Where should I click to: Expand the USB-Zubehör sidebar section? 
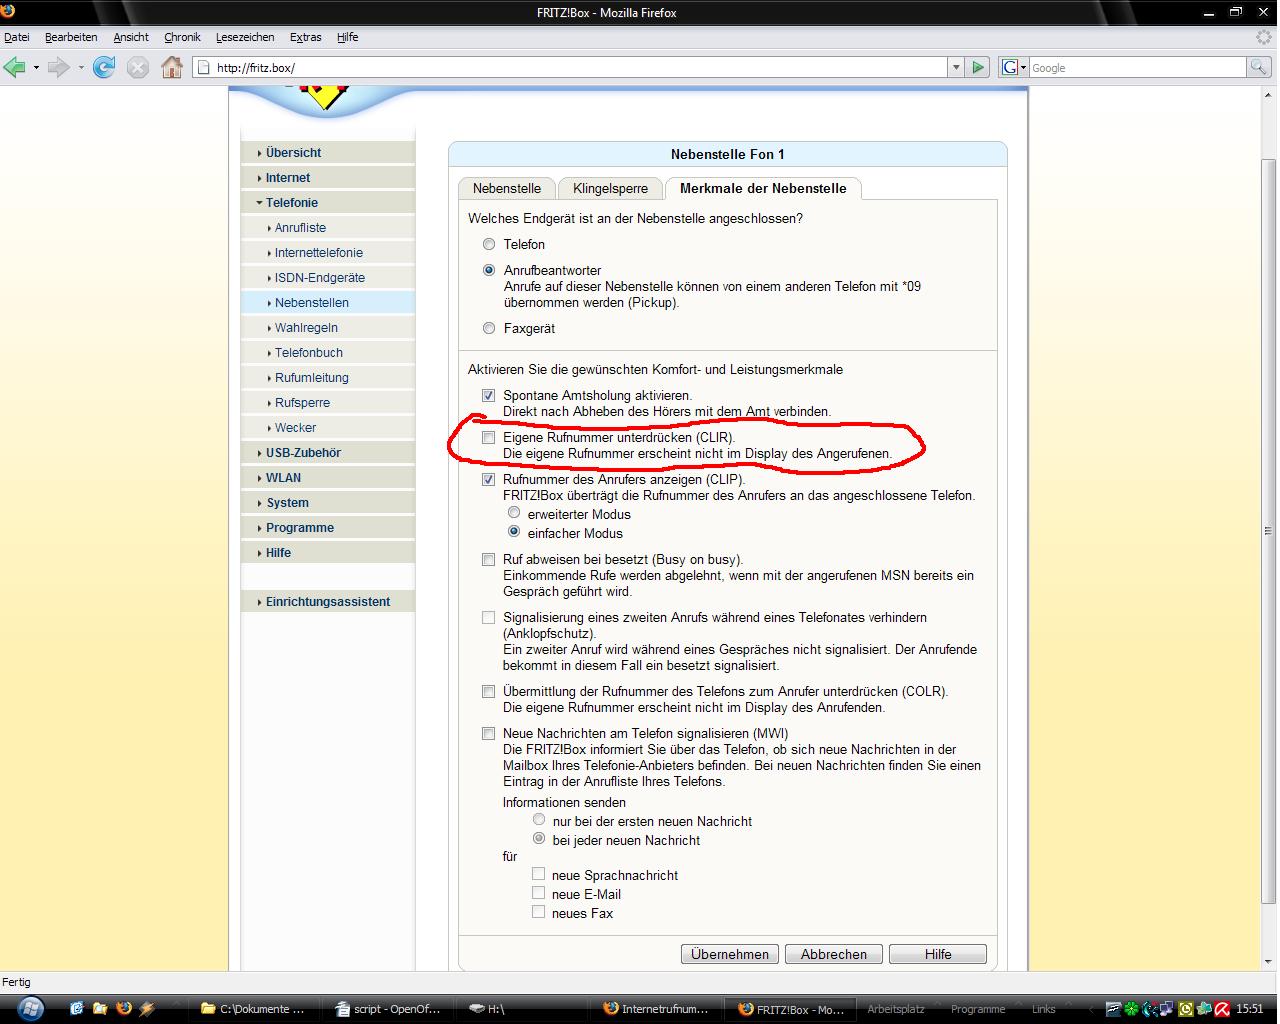point(328,453)
